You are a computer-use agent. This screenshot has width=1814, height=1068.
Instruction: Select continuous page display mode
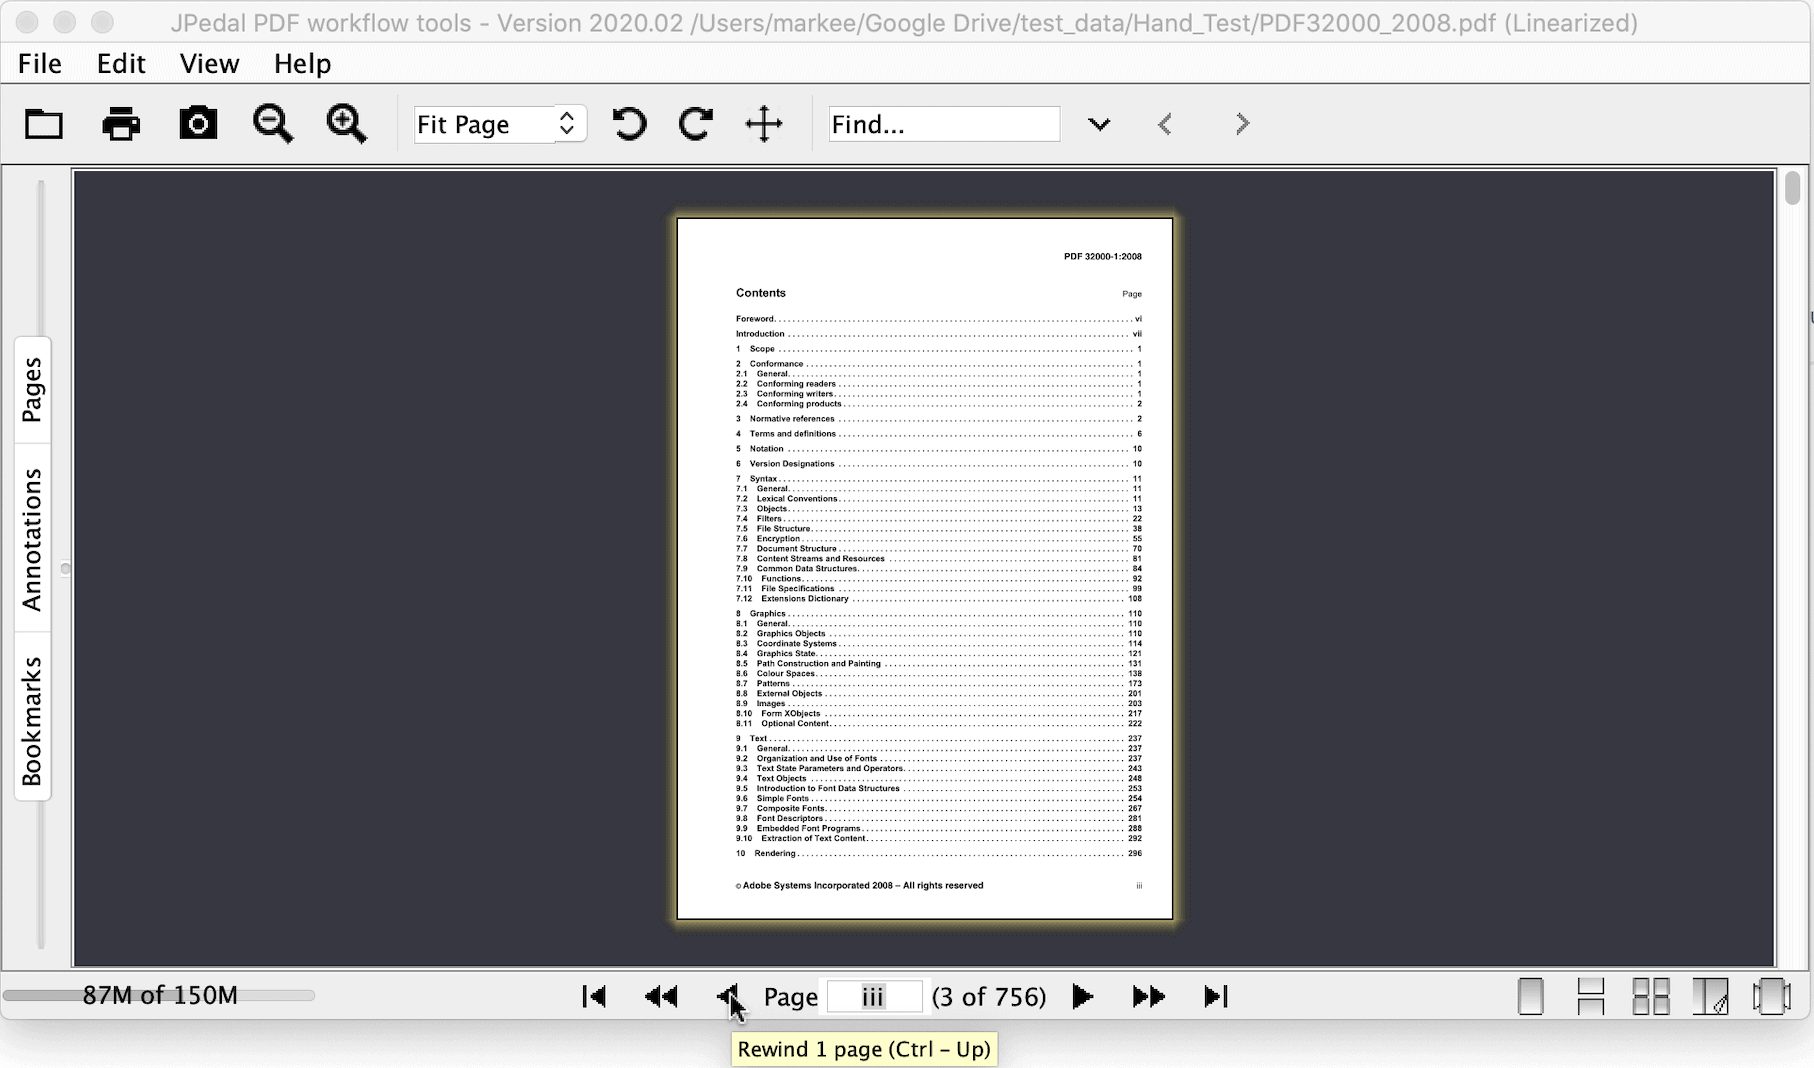pos(1590,996)
